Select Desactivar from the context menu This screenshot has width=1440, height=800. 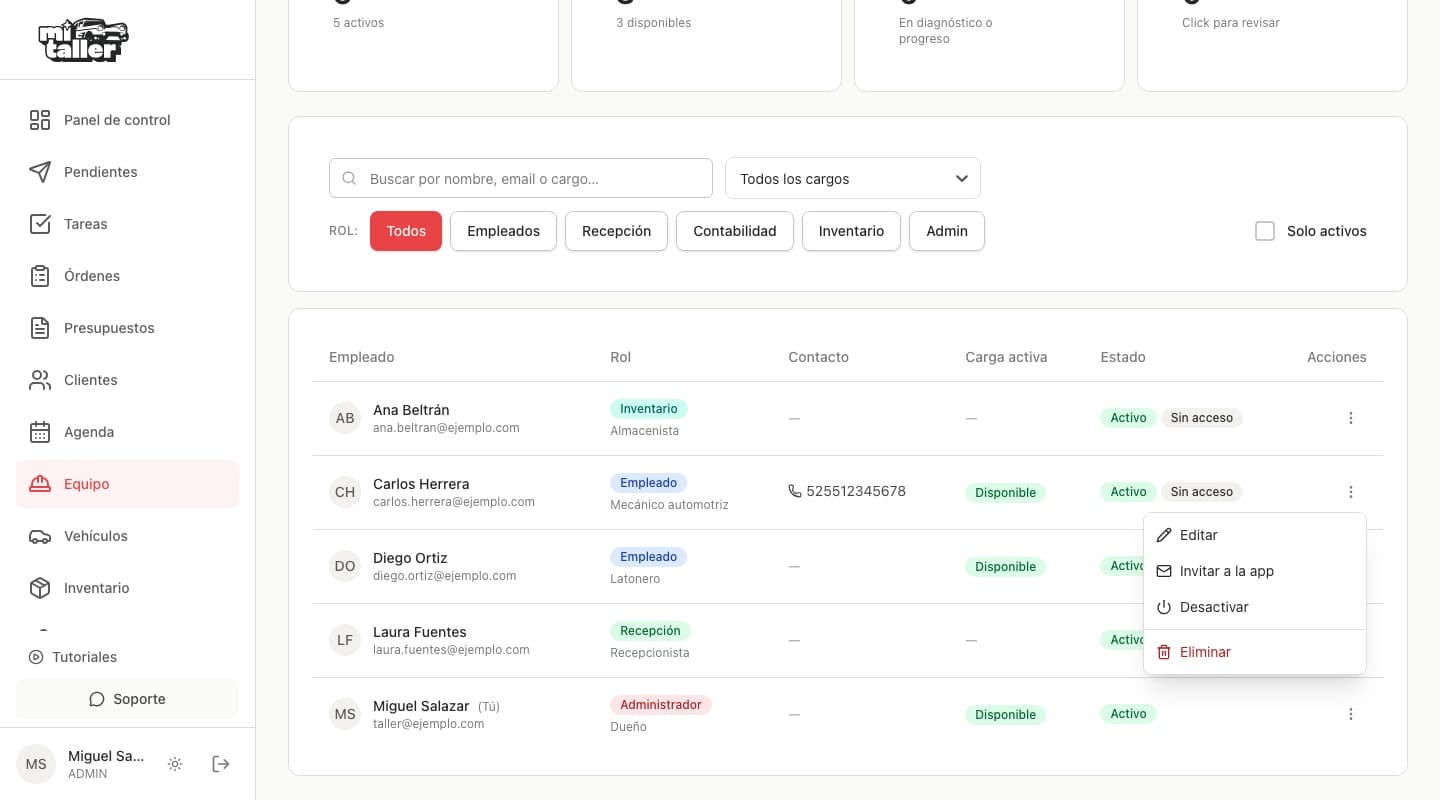[x=1254, y=607]
